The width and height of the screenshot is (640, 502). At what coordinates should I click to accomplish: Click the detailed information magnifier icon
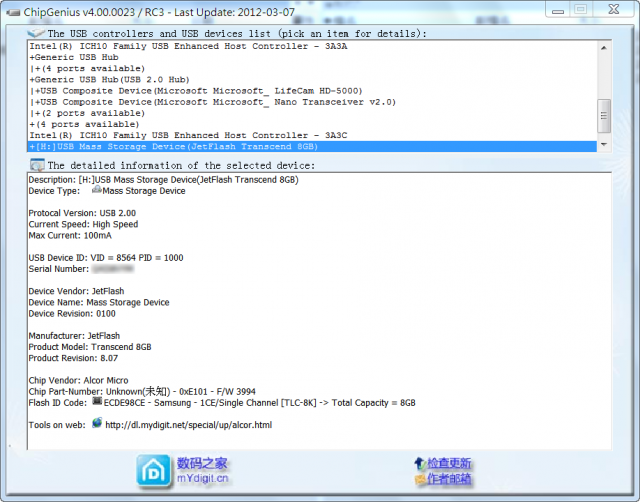pos(37,165)
